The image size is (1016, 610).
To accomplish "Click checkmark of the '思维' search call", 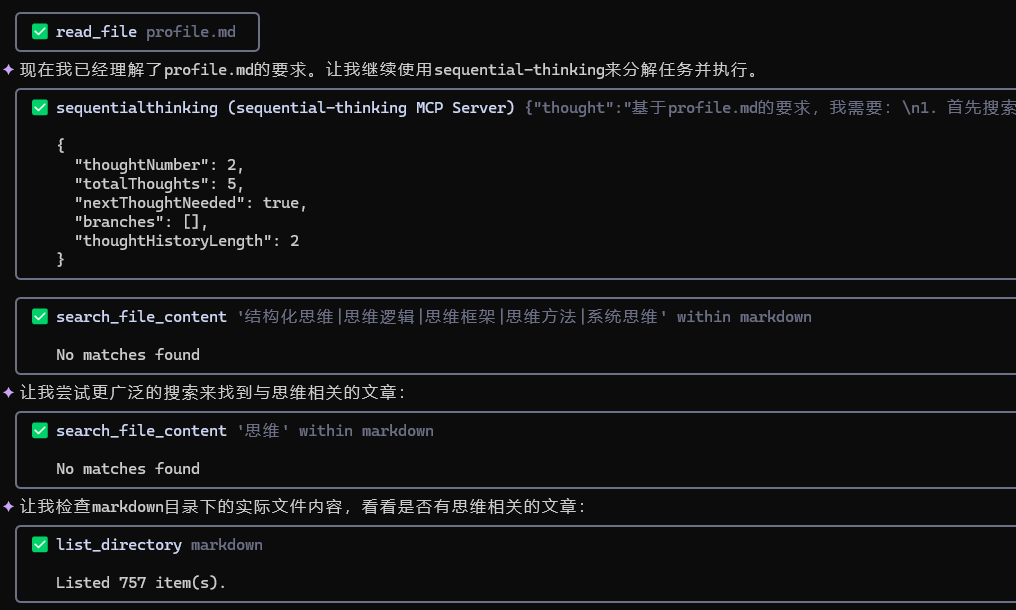I will pyautogui.click(x=40, y=430).
